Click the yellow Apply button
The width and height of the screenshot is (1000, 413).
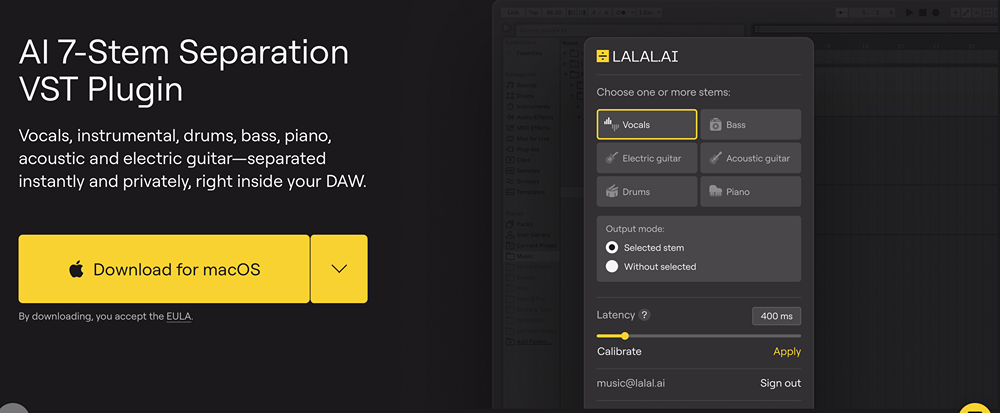pyautogui.click(x=787, y=352)
